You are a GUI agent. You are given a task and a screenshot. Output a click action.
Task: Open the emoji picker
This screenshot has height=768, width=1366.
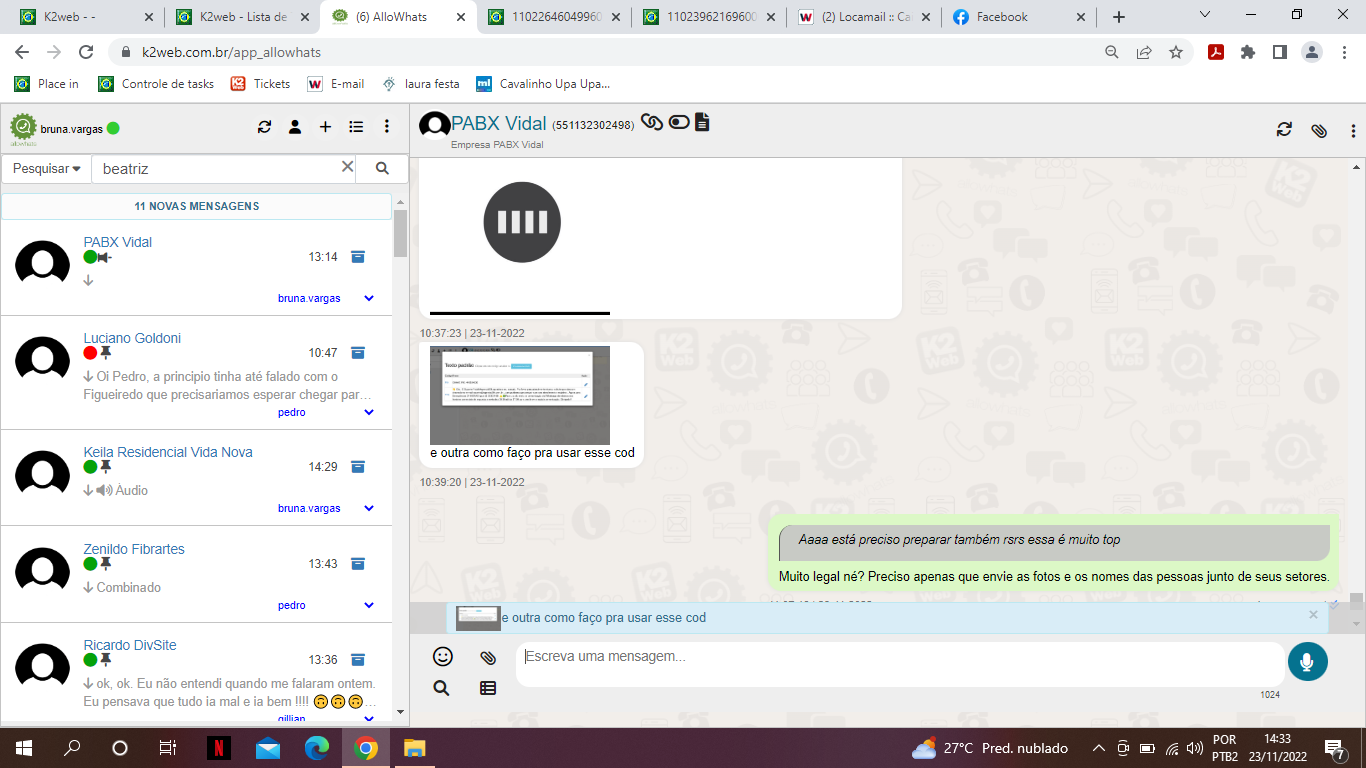[x=442, y=657]
